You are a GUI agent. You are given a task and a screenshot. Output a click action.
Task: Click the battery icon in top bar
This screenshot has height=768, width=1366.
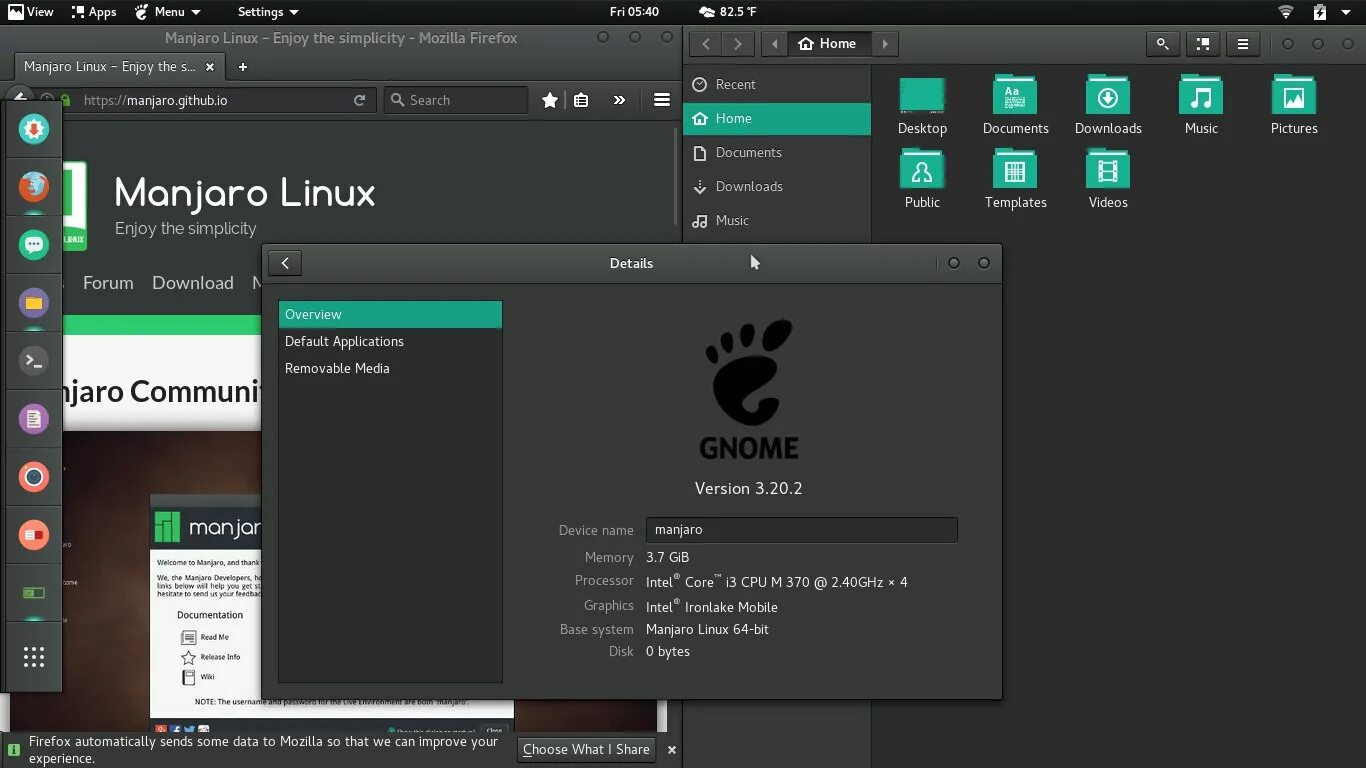1320,12
